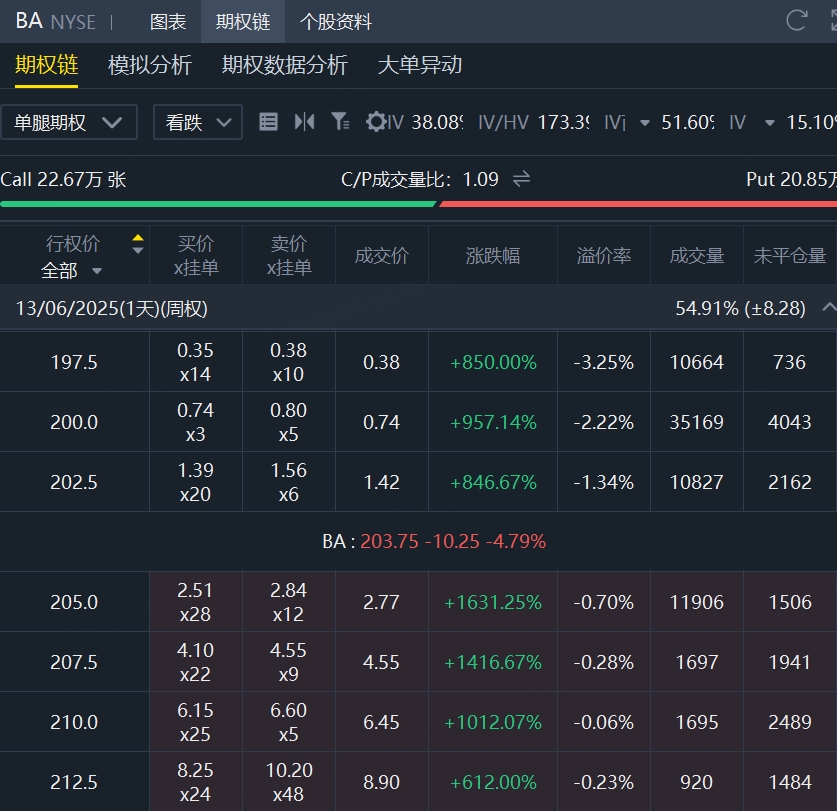The height and width of the screenshot is (811, 837).
Task: Select the 205.0 strike row
Action: tap(418, 602)
